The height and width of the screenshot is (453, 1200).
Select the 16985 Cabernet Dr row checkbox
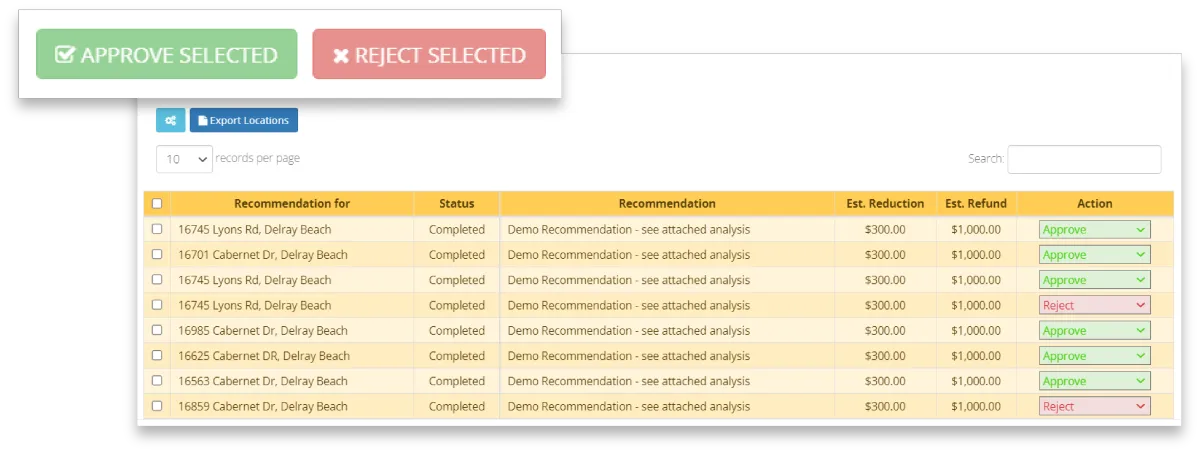[157, 331]
